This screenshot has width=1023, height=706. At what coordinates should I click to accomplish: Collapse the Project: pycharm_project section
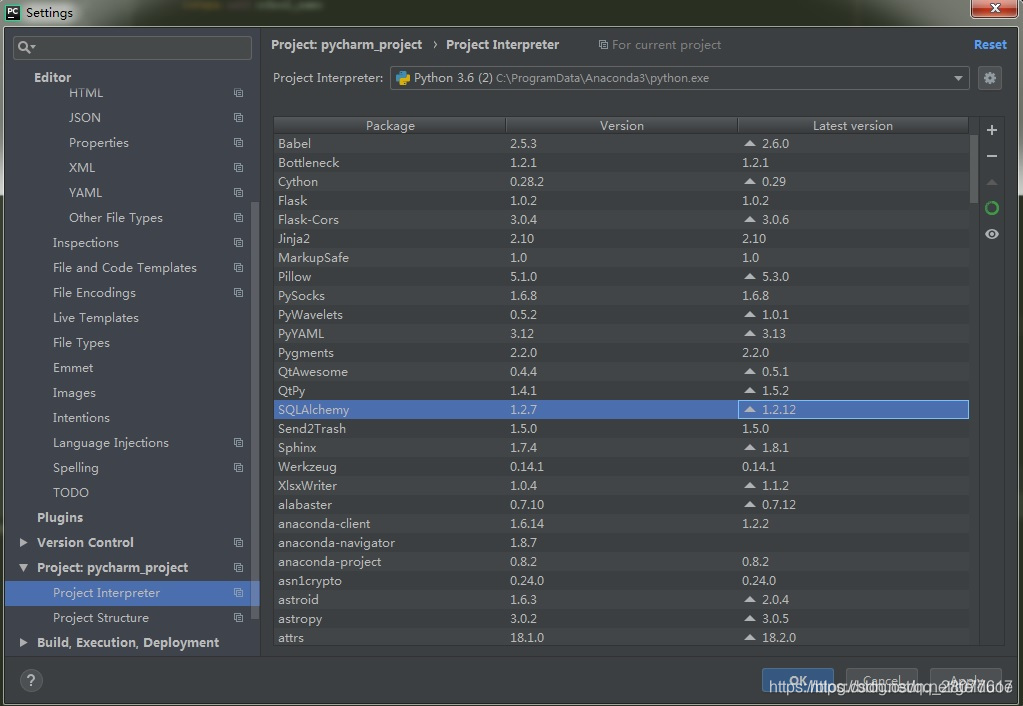pos(23,568)
